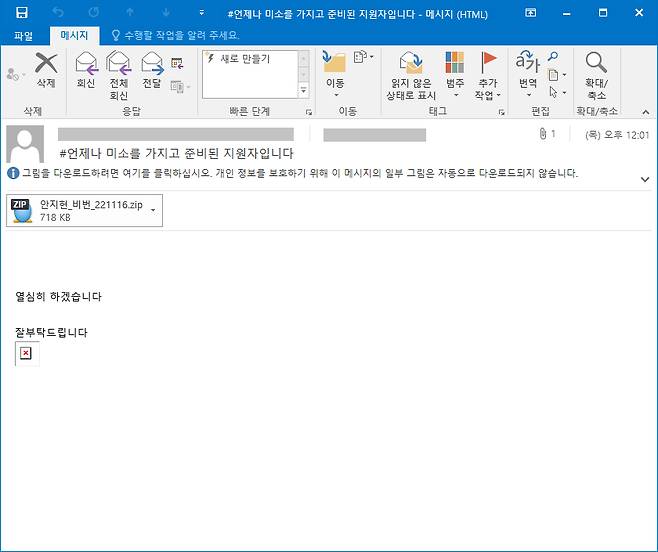The height and width of the screenshot is (552, 658).
Task: Click the text 잘부탁드립니다
Action: pos(51,332)
